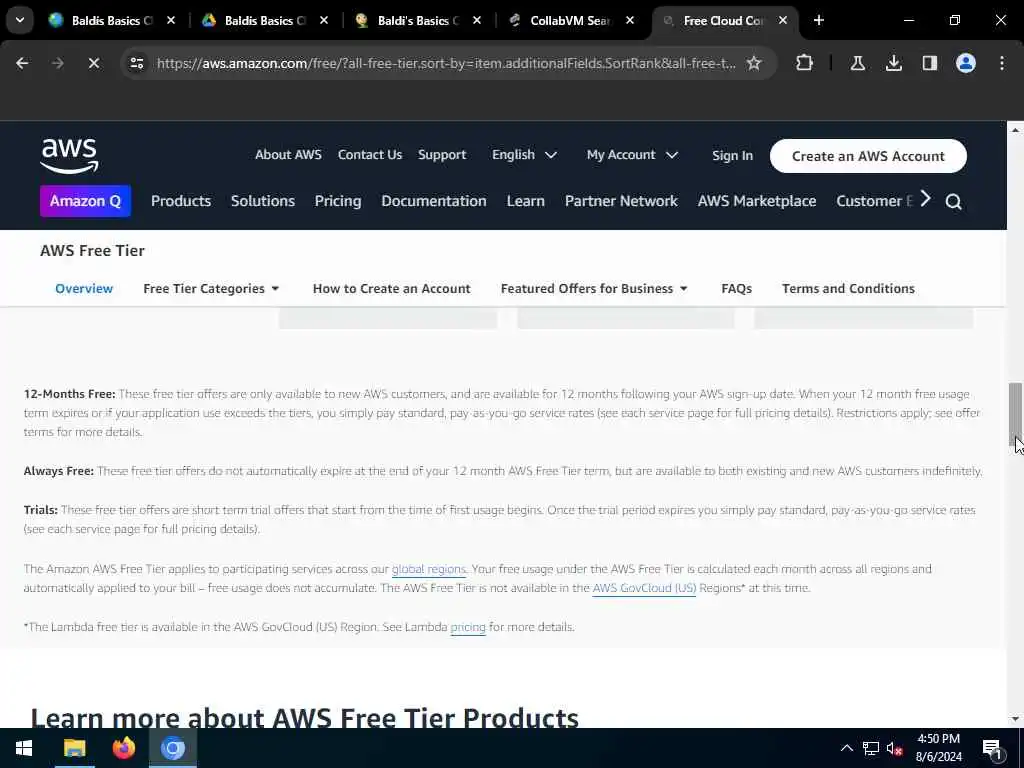The height and width of the screenshot is (768, 1024).
Task: Open Pricing menu item
Action: 338,201
